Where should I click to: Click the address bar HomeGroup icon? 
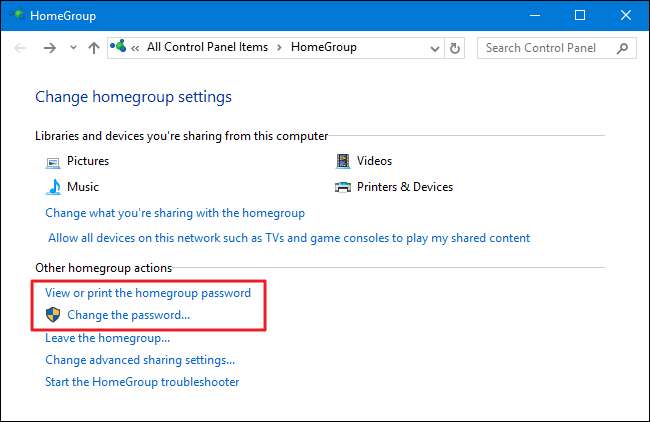[122, 47]
